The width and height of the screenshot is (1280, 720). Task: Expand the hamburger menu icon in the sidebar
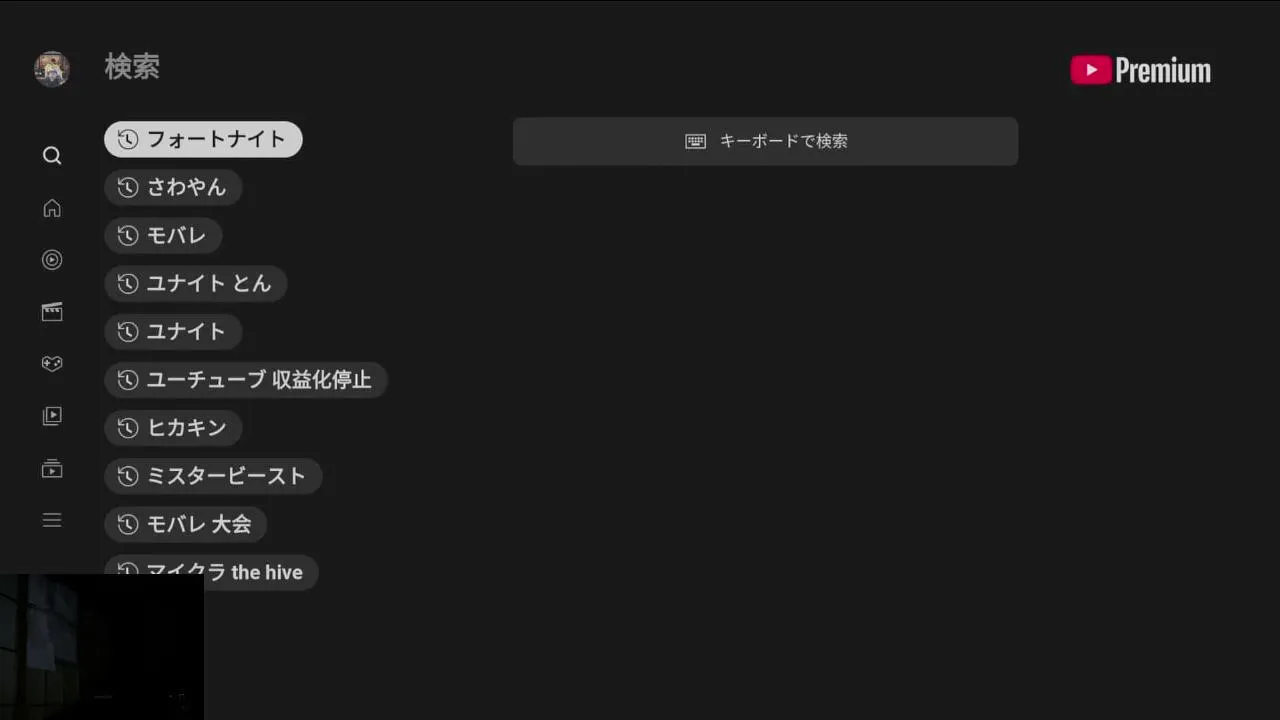click(52, 520)
